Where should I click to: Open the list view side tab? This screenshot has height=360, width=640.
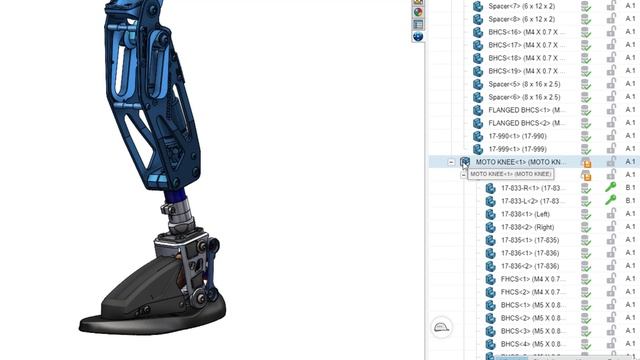coord(418,24)
